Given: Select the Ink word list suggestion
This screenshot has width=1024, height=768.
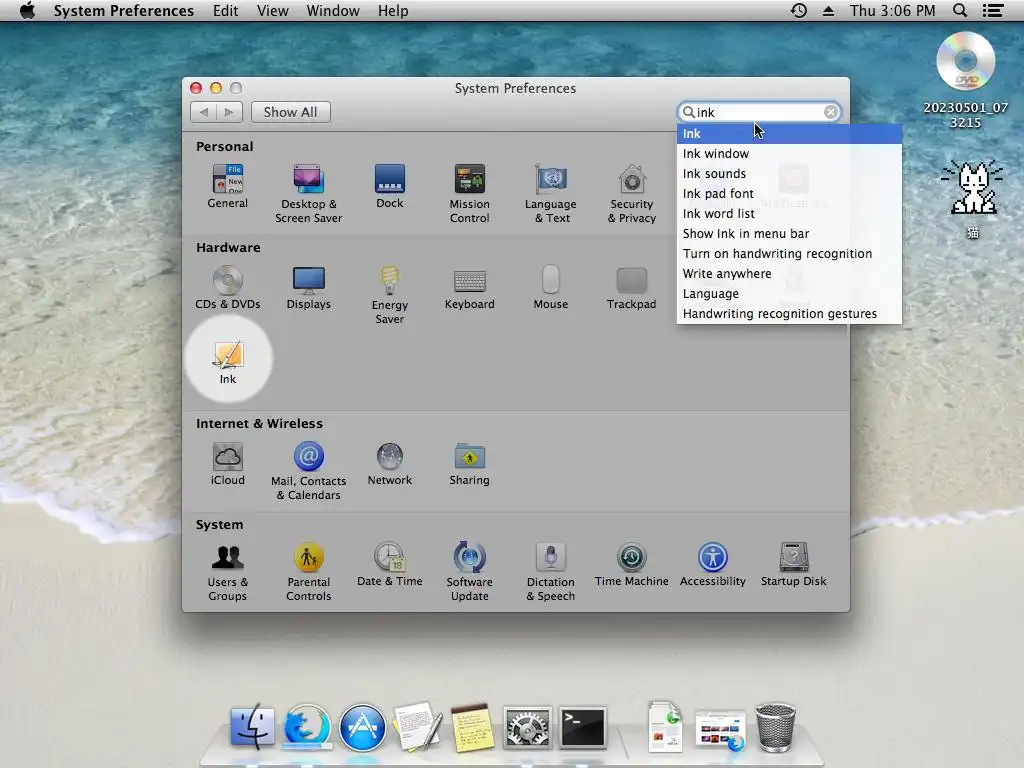Looking at the screenshot, I should [789, 214].
